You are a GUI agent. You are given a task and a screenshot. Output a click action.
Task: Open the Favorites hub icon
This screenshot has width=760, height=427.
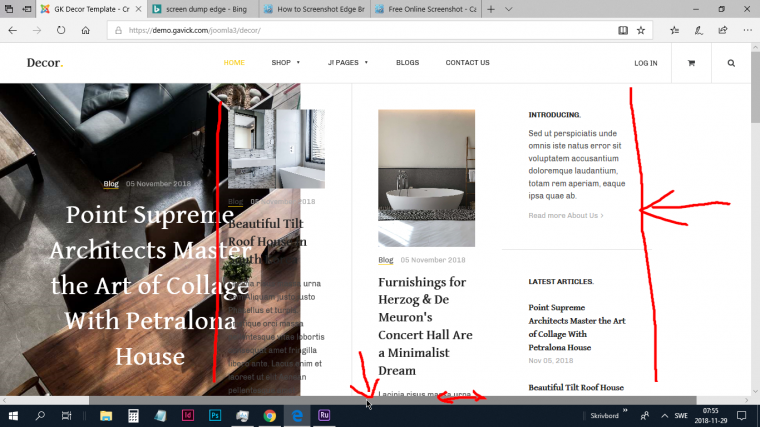pyautogui.click(x=674, y=30)
